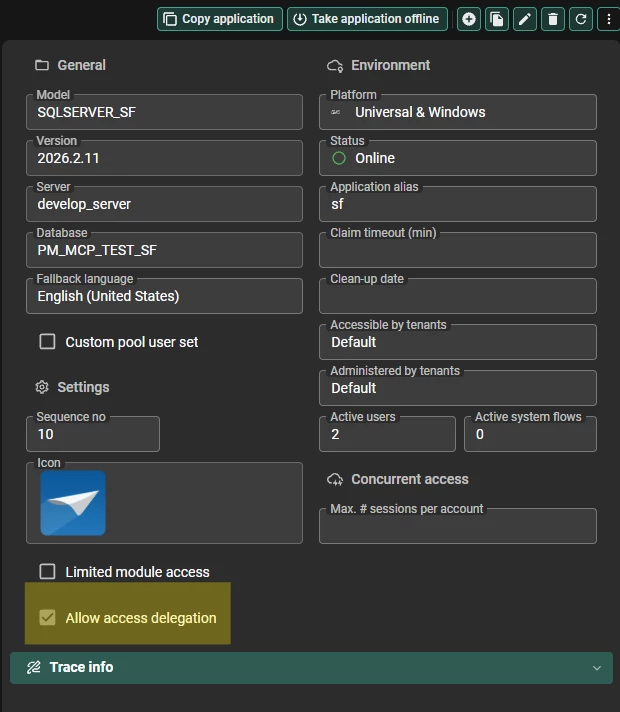Click the Environment cloud icon
This screenshot has width=620, height=712.
tap(335, 66)
